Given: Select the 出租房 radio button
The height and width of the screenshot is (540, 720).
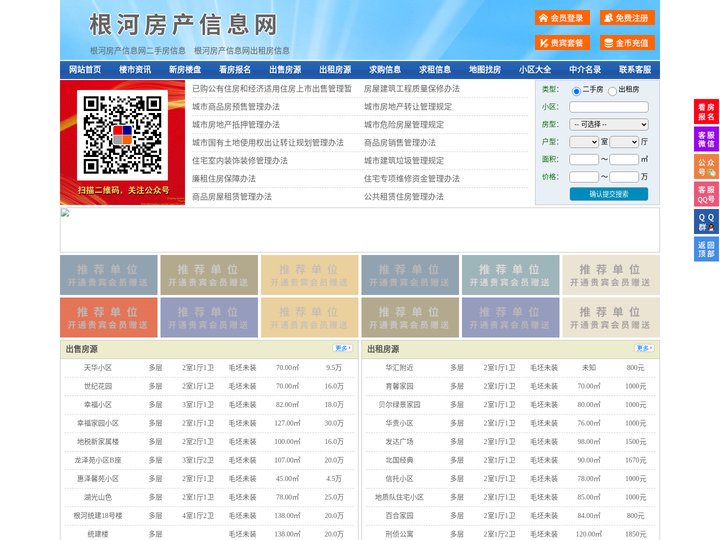Looking at the screenshot, I should (612, 91).
